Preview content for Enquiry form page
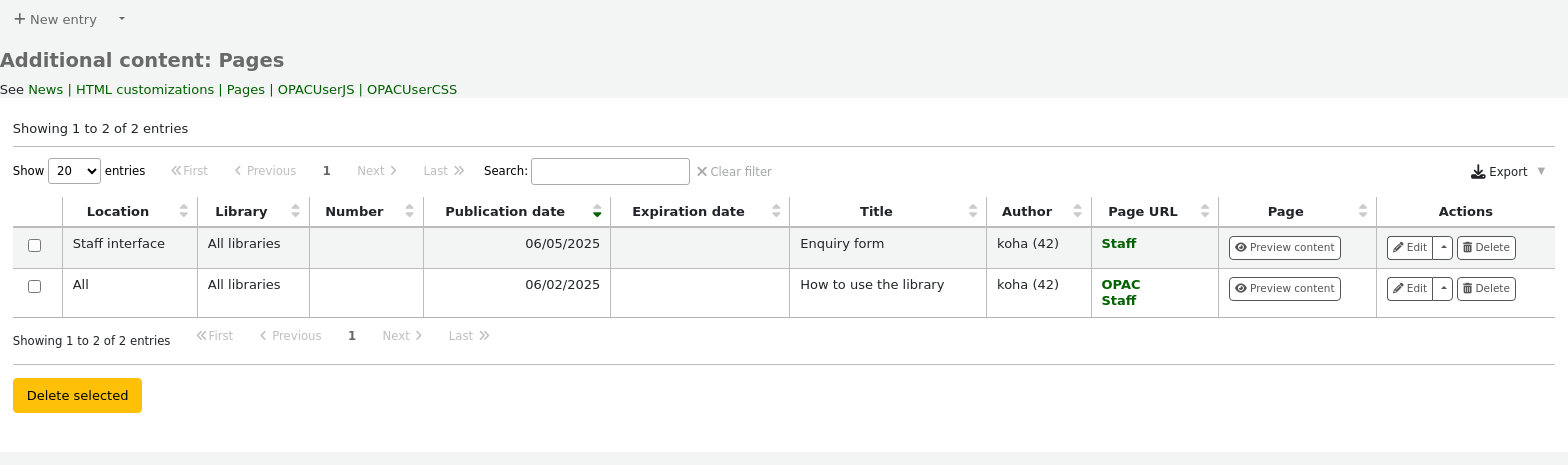 point(1284,248)
